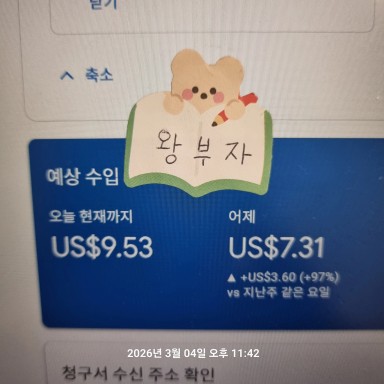Click the bear's left paw on book
This screenshot has height=384, width=384.
(173, 104)
